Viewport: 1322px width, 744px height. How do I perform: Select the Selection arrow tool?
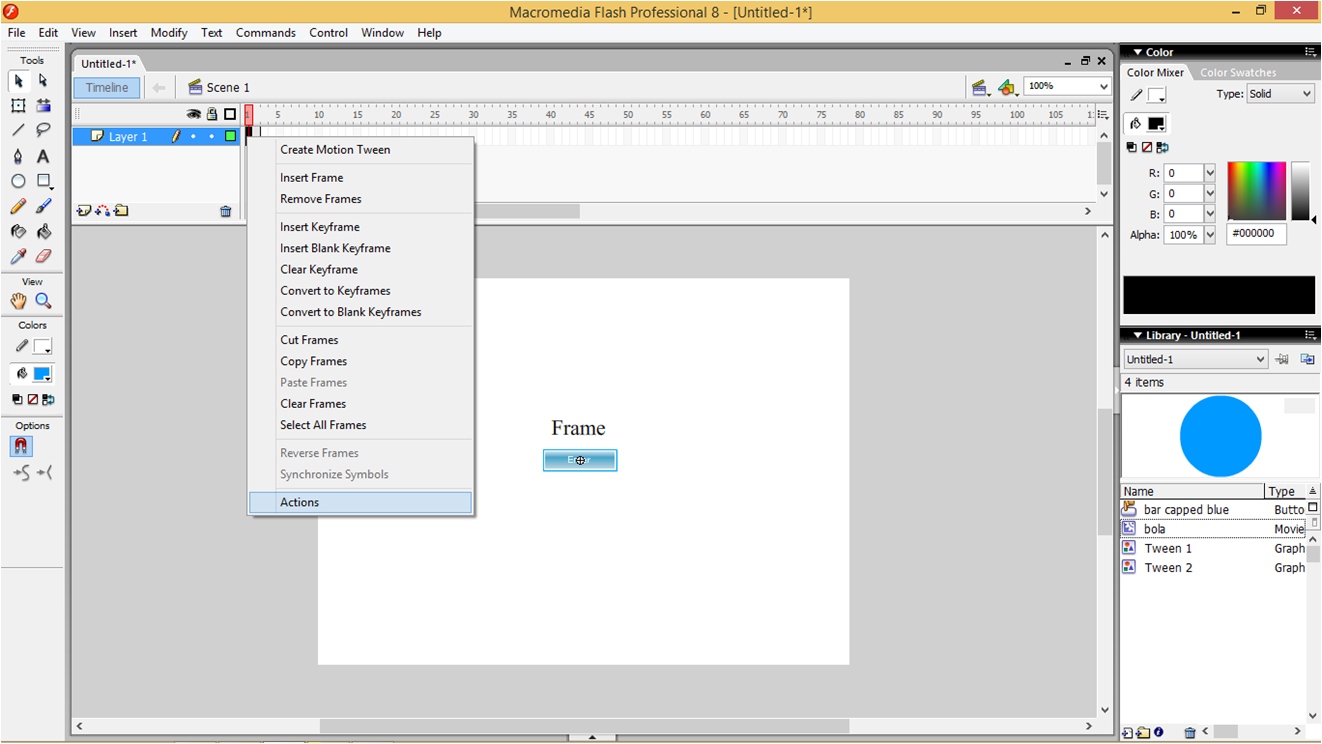click(18, 81)
